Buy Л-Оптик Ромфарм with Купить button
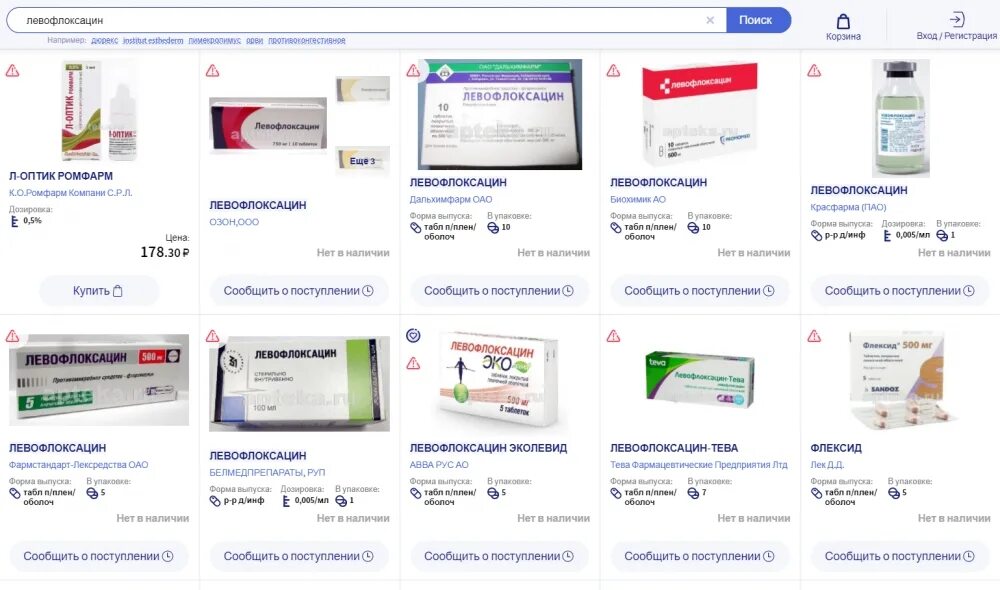 click(x=98, y=291)
